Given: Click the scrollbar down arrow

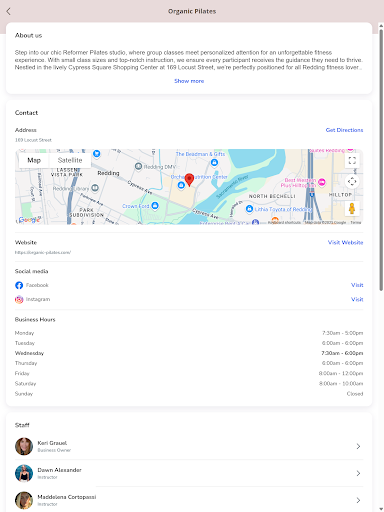Looking at the screenshot, I should [381, 509].
